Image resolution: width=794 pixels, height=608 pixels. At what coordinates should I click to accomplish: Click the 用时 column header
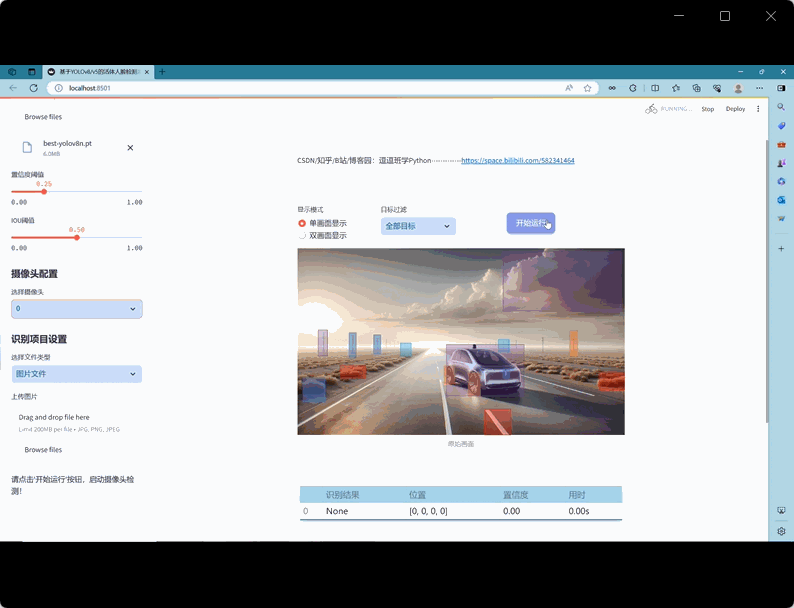[577, 495]
